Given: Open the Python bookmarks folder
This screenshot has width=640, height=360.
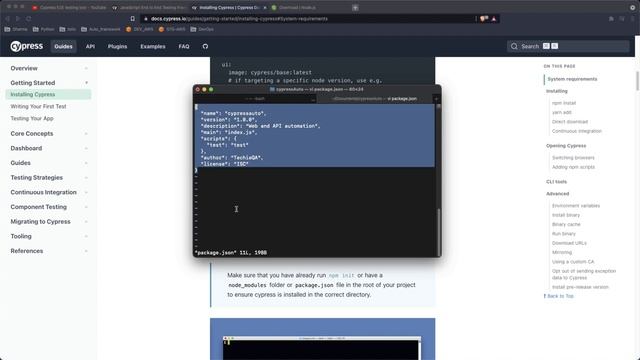Looking at the screenshot, I should coord(44,29).
